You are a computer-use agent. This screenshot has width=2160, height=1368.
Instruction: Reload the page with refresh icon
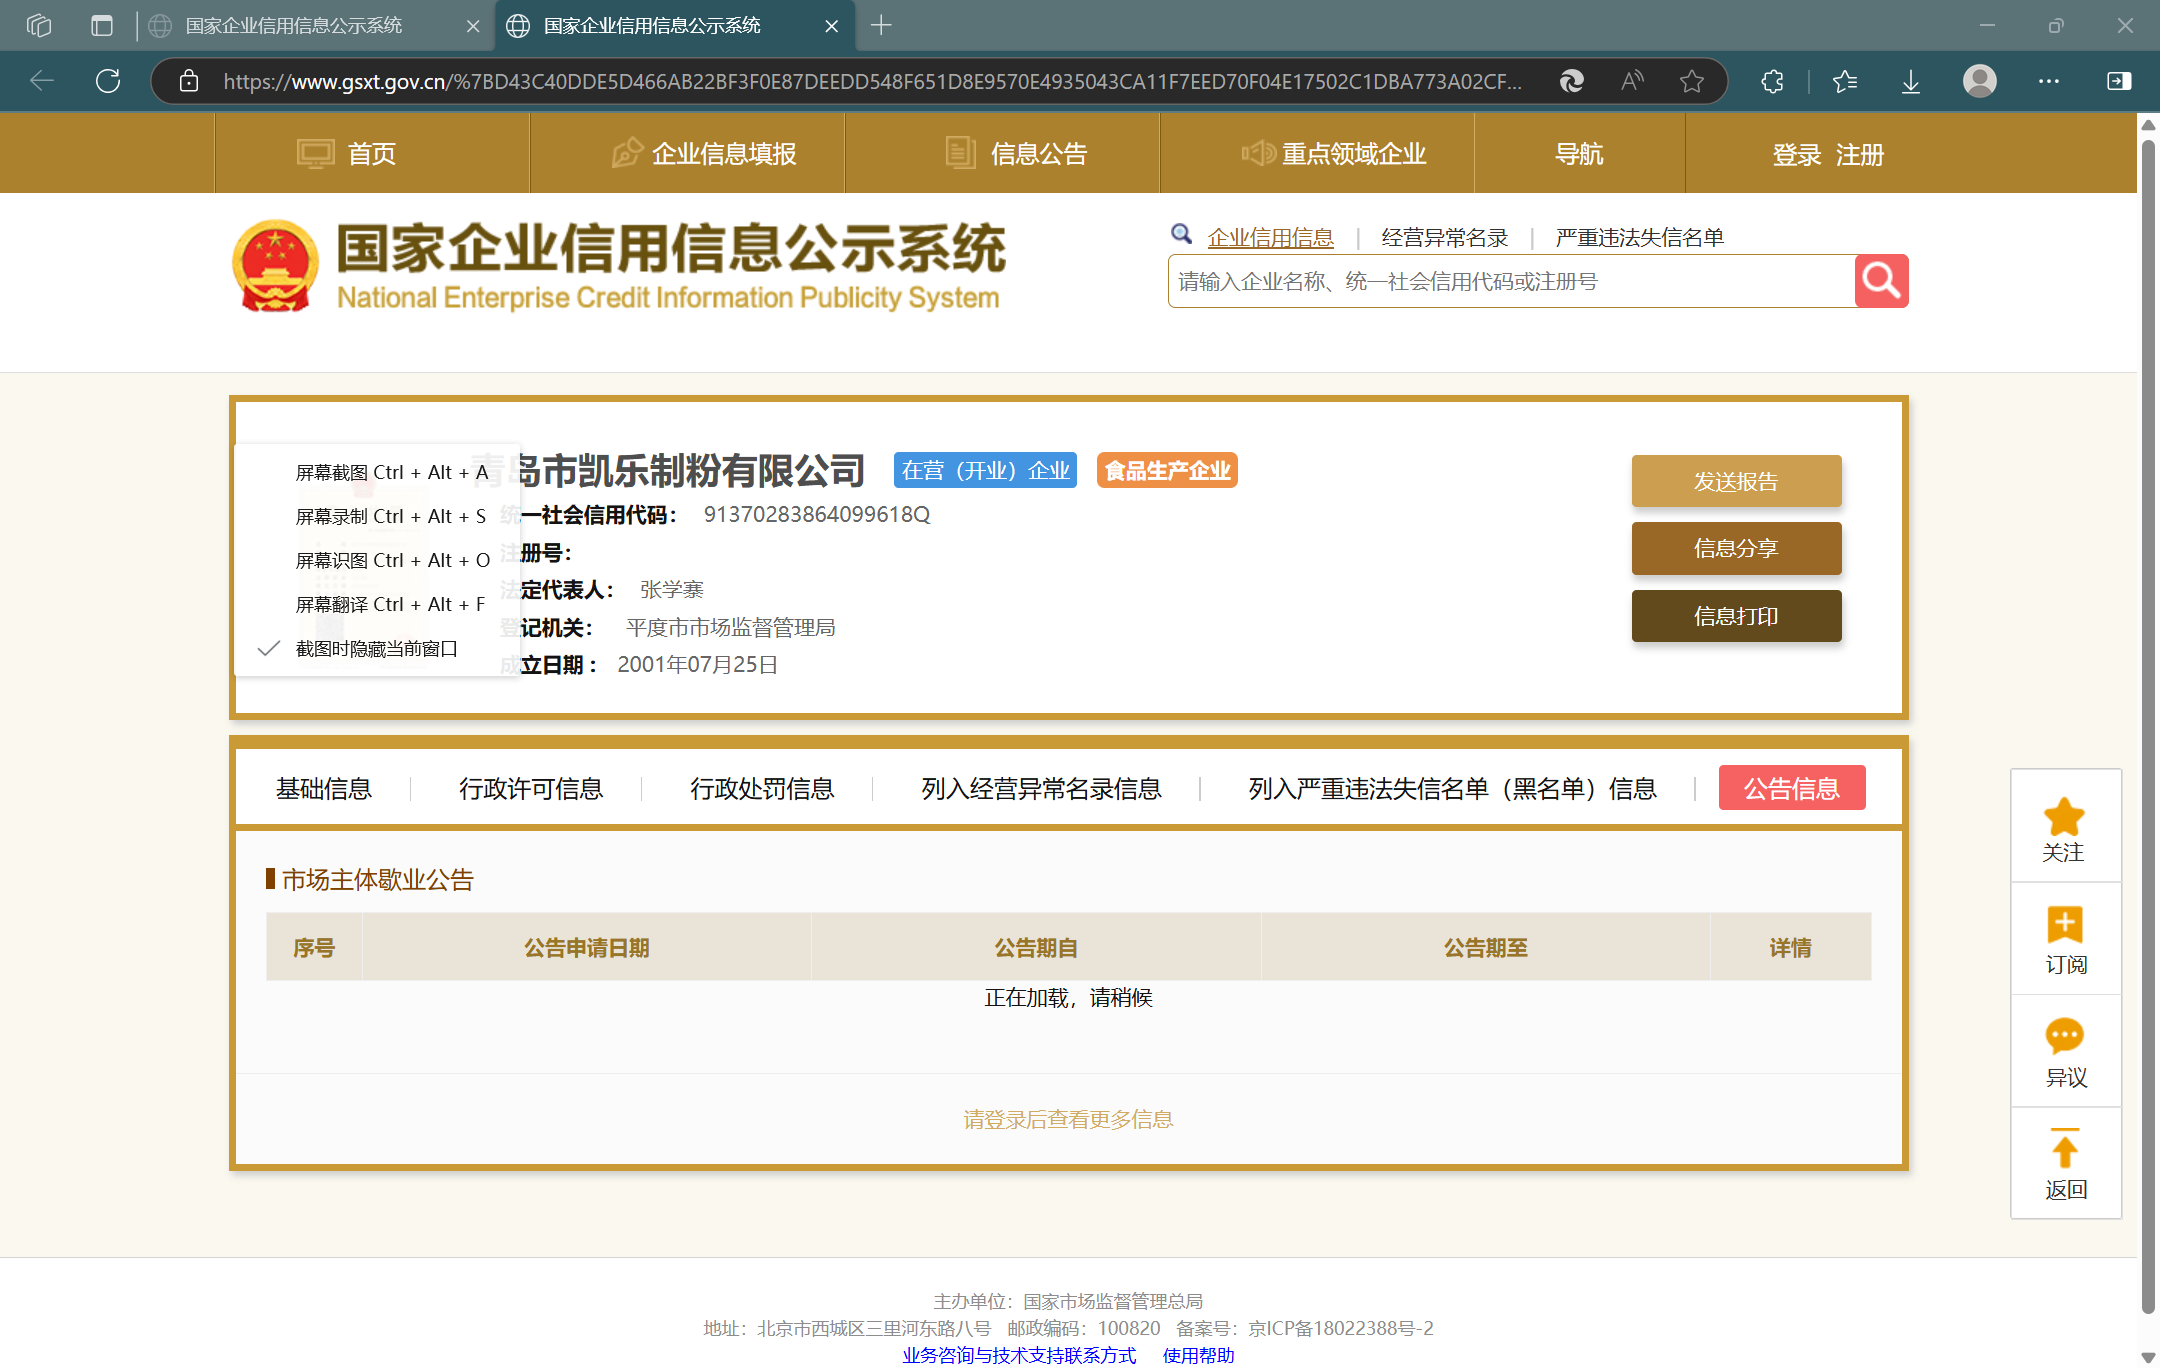click(108, 81)
